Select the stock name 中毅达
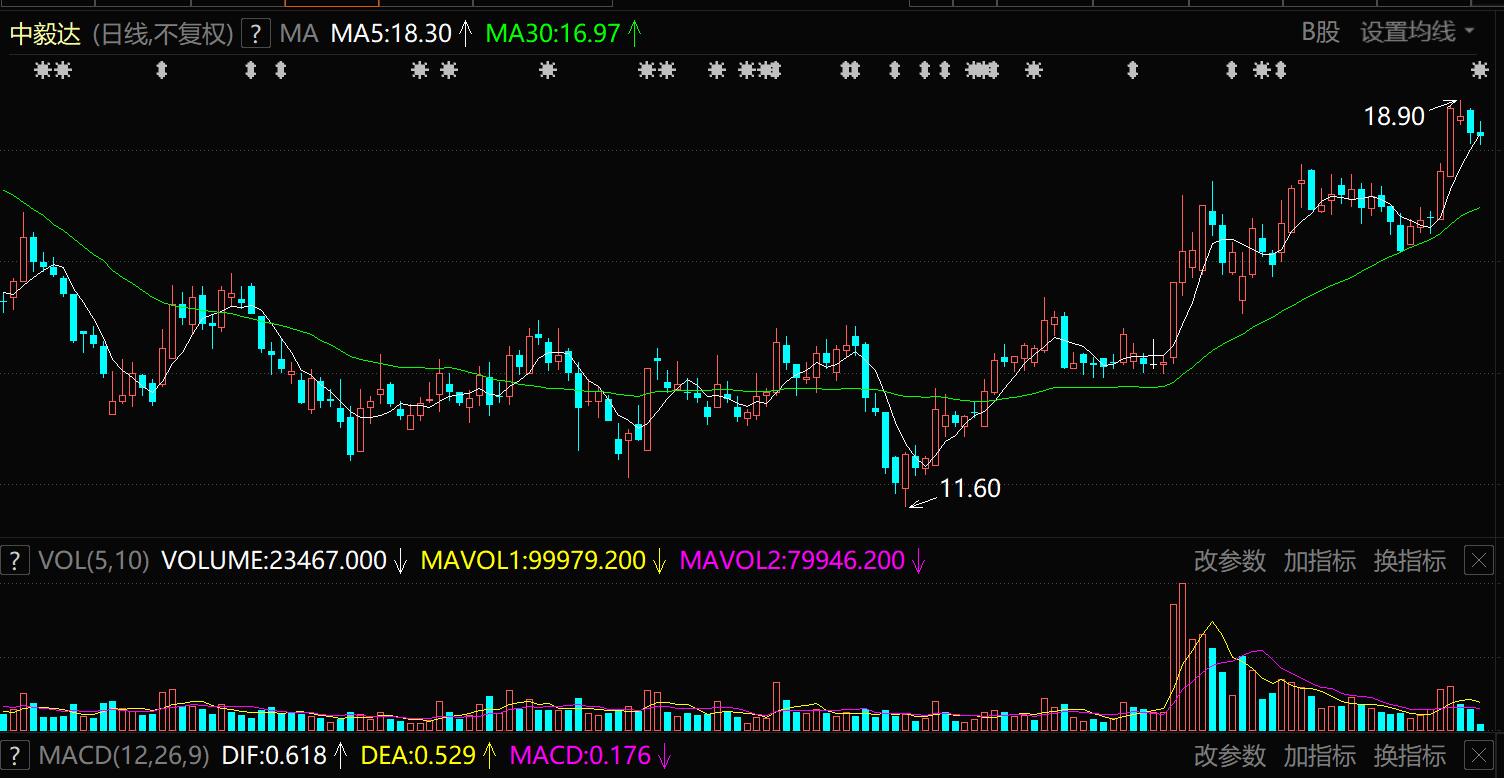The width and height of the screenshot is (1504, 778). [x=47, y=33]
